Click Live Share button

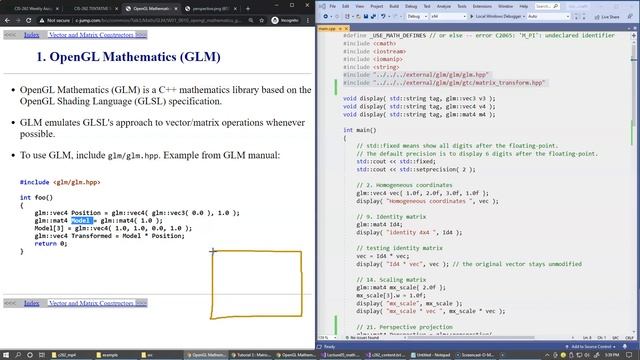[607, 17]
